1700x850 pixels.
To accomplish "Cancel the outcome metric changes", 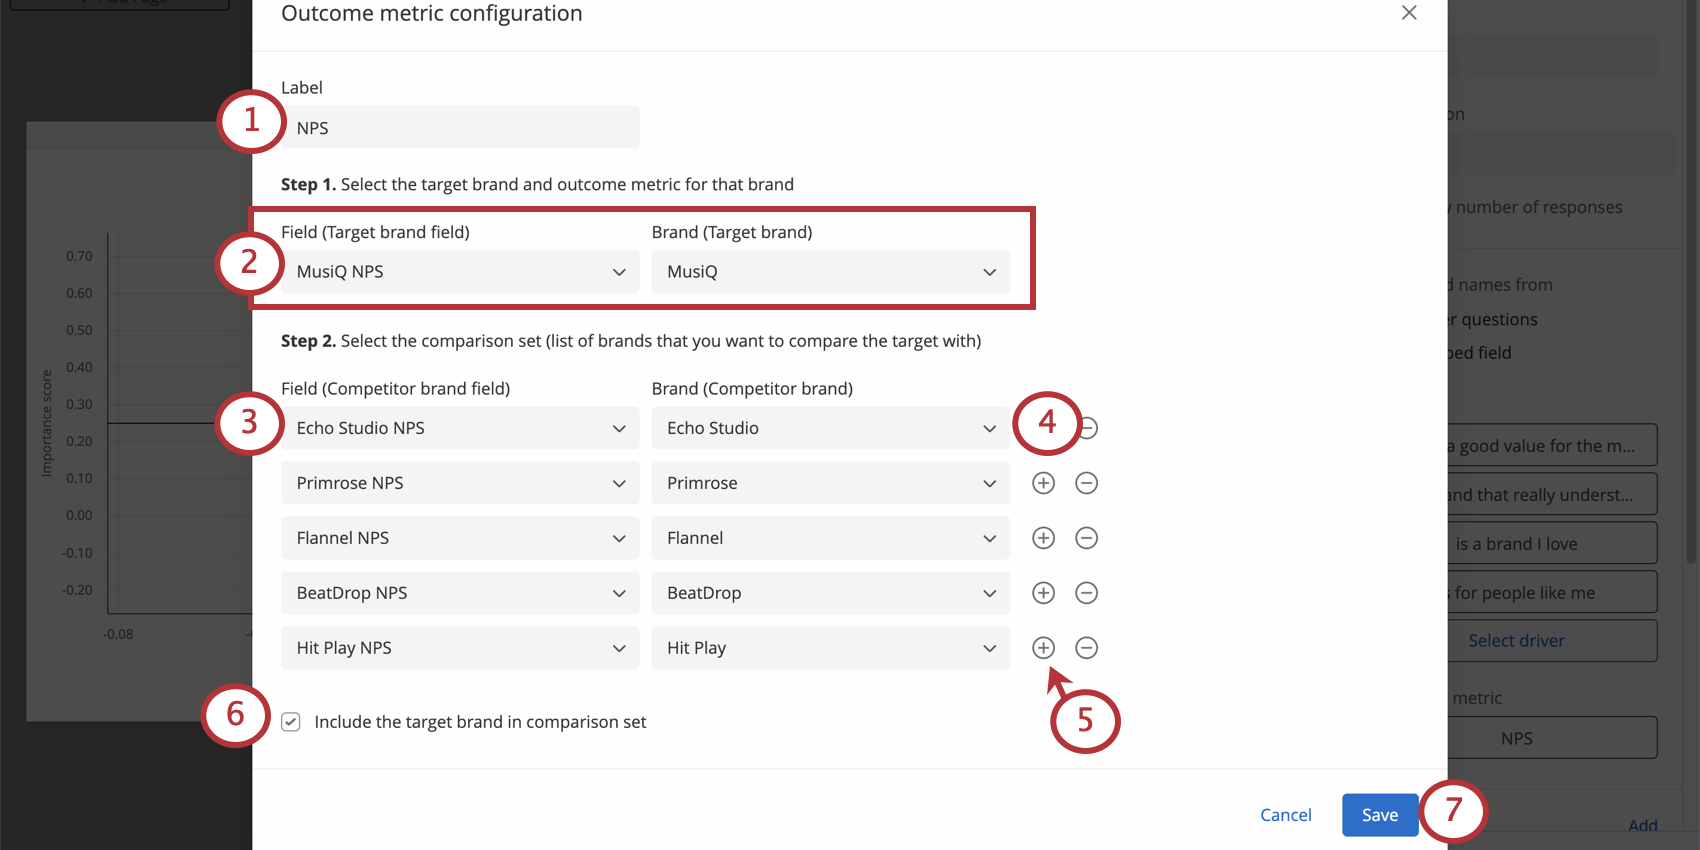I will click(1285, 814).
